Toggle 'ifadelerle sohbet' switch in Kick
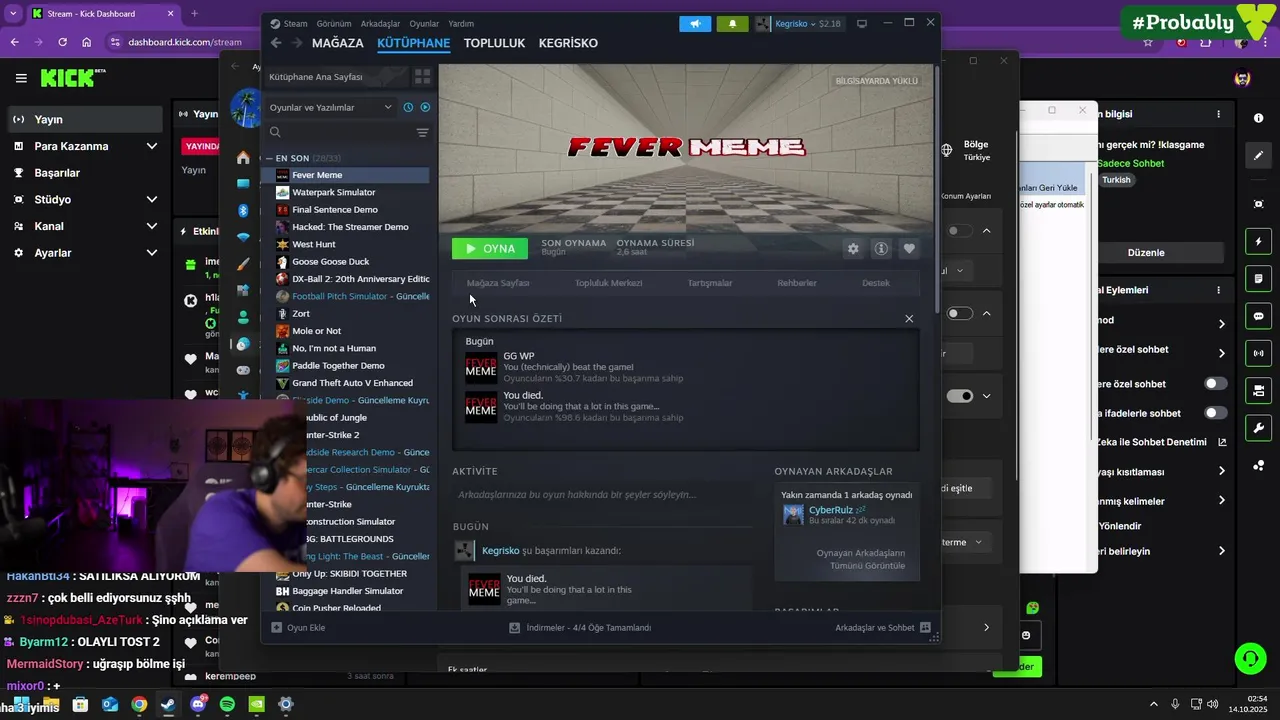Image resolution: width=1280 pixels, height=720 pixels. [1215, 413]
